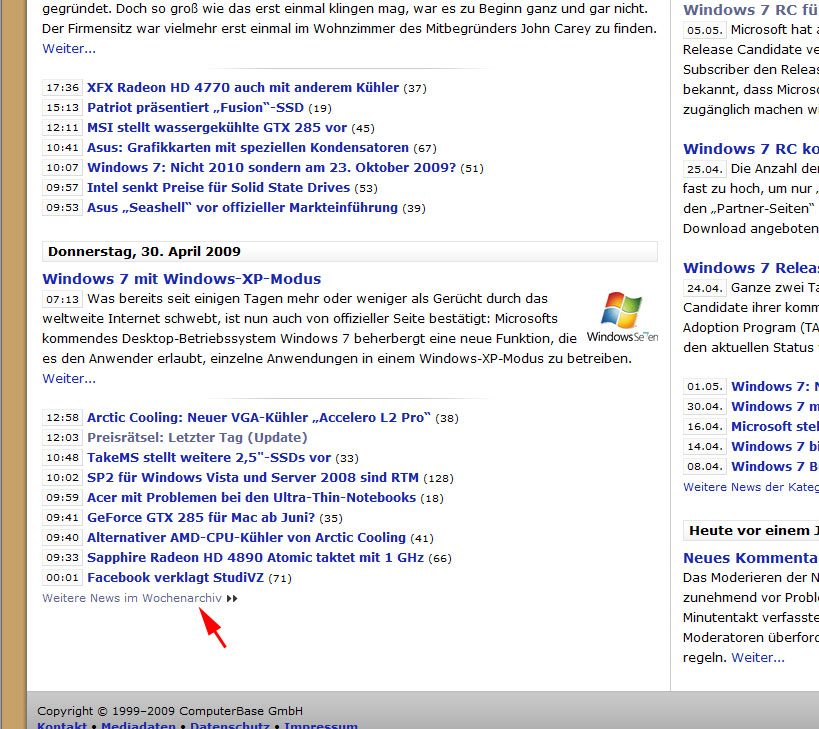This screenshot has width=819, height=729.
Task: Open sidebar headline Windows 7 Releas…
Action: coord(751,268)
